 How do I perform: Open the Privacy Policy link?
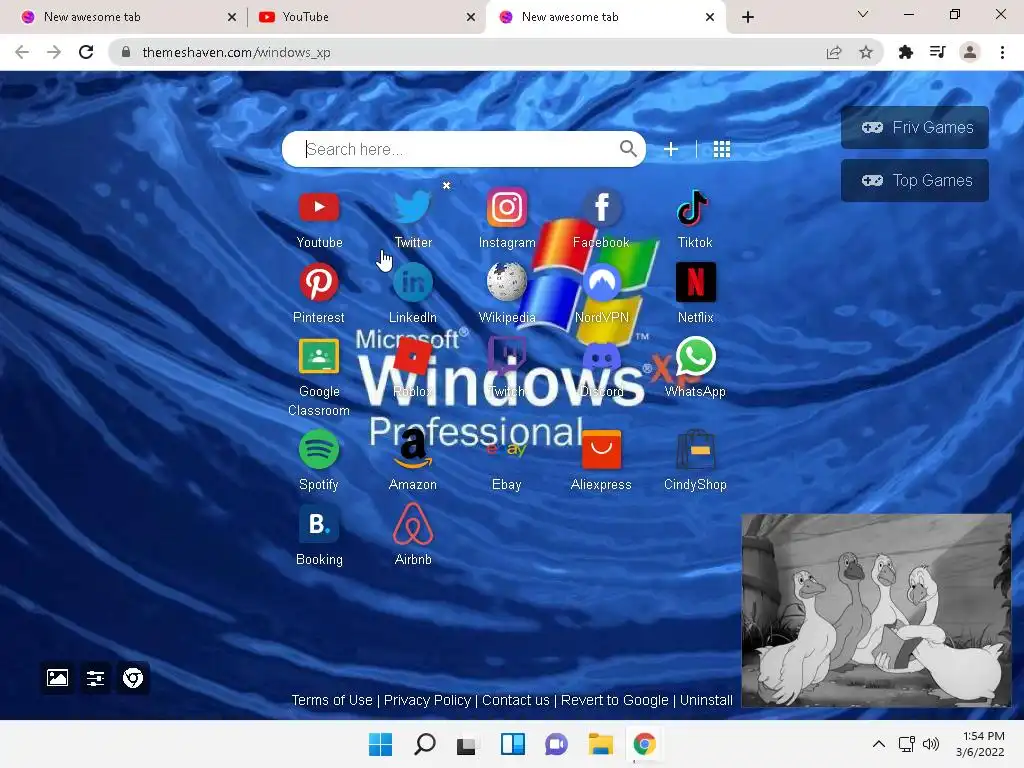click(x=427, y=700)
